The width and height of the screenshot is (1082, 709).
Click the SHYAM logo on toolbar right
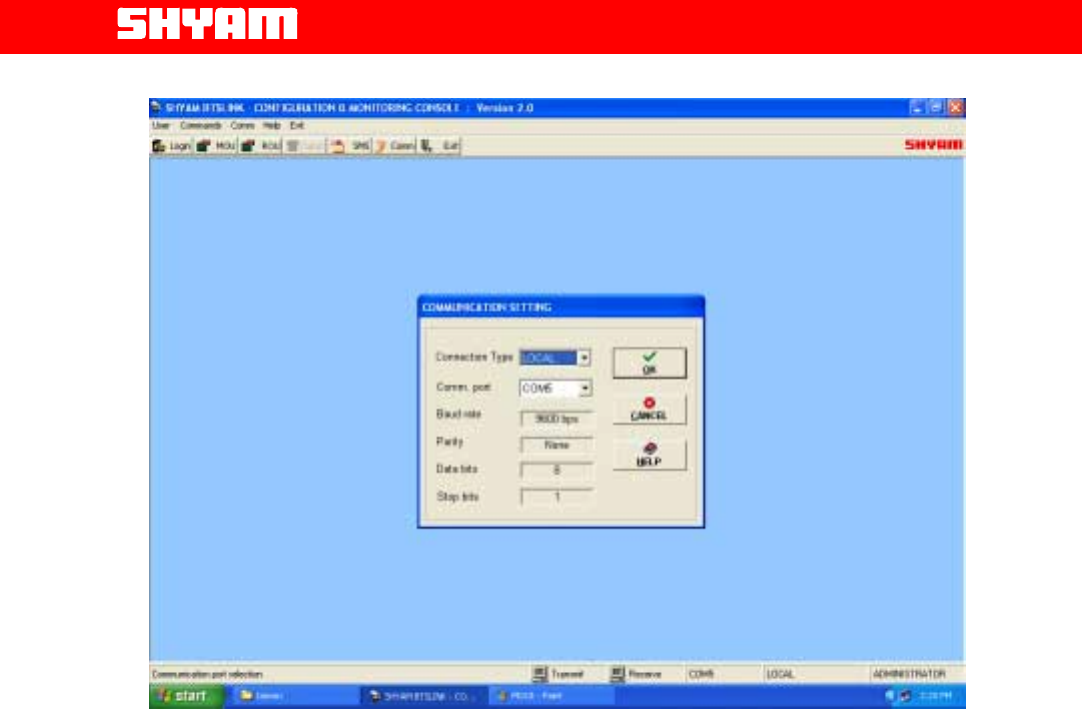click(934, 144)
